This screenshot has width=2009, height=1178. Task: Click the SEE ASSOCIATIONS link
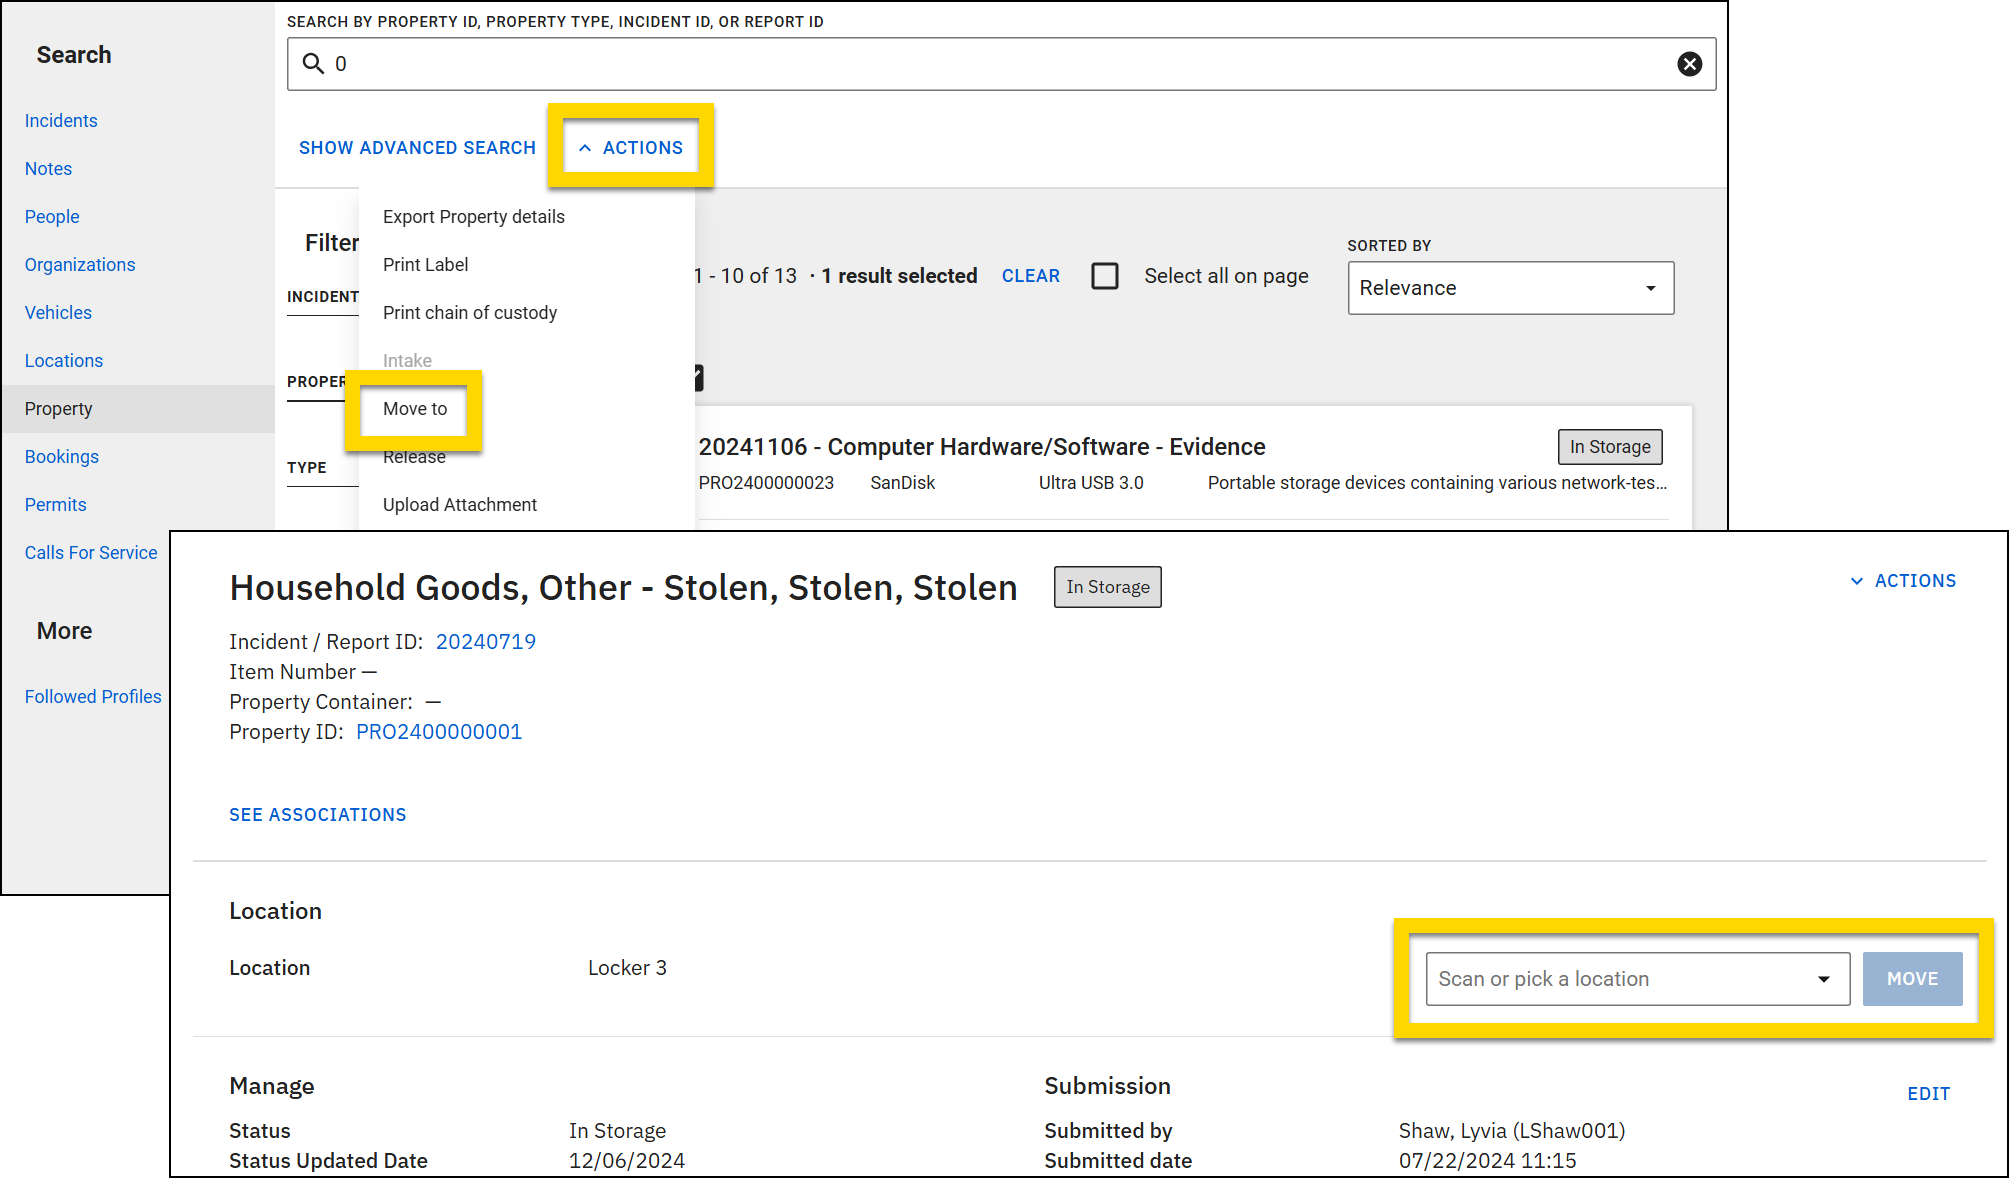pos(317,814)
